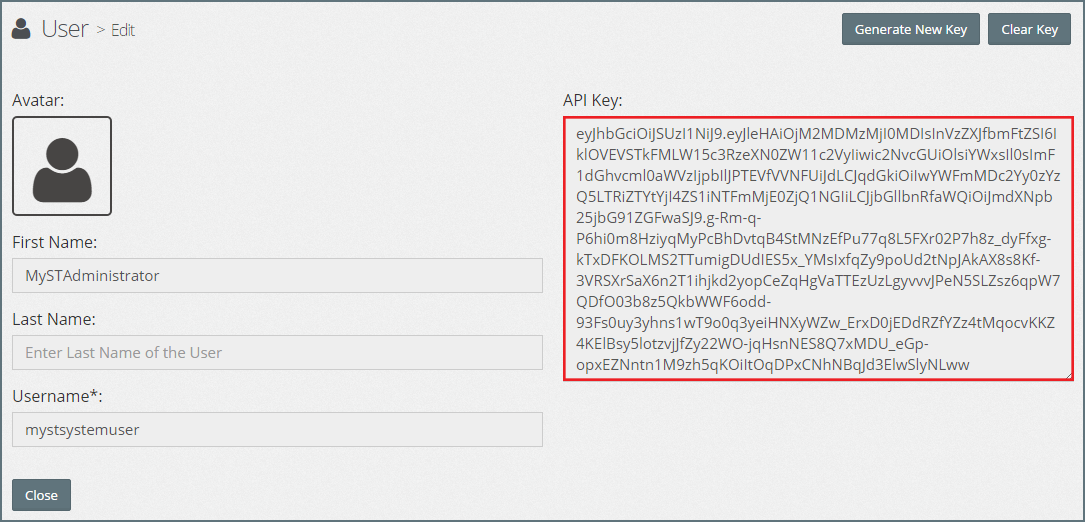1085x522 pixels.
Task: Select the Username field with mystsystemuser
Action: coord(277,430)
